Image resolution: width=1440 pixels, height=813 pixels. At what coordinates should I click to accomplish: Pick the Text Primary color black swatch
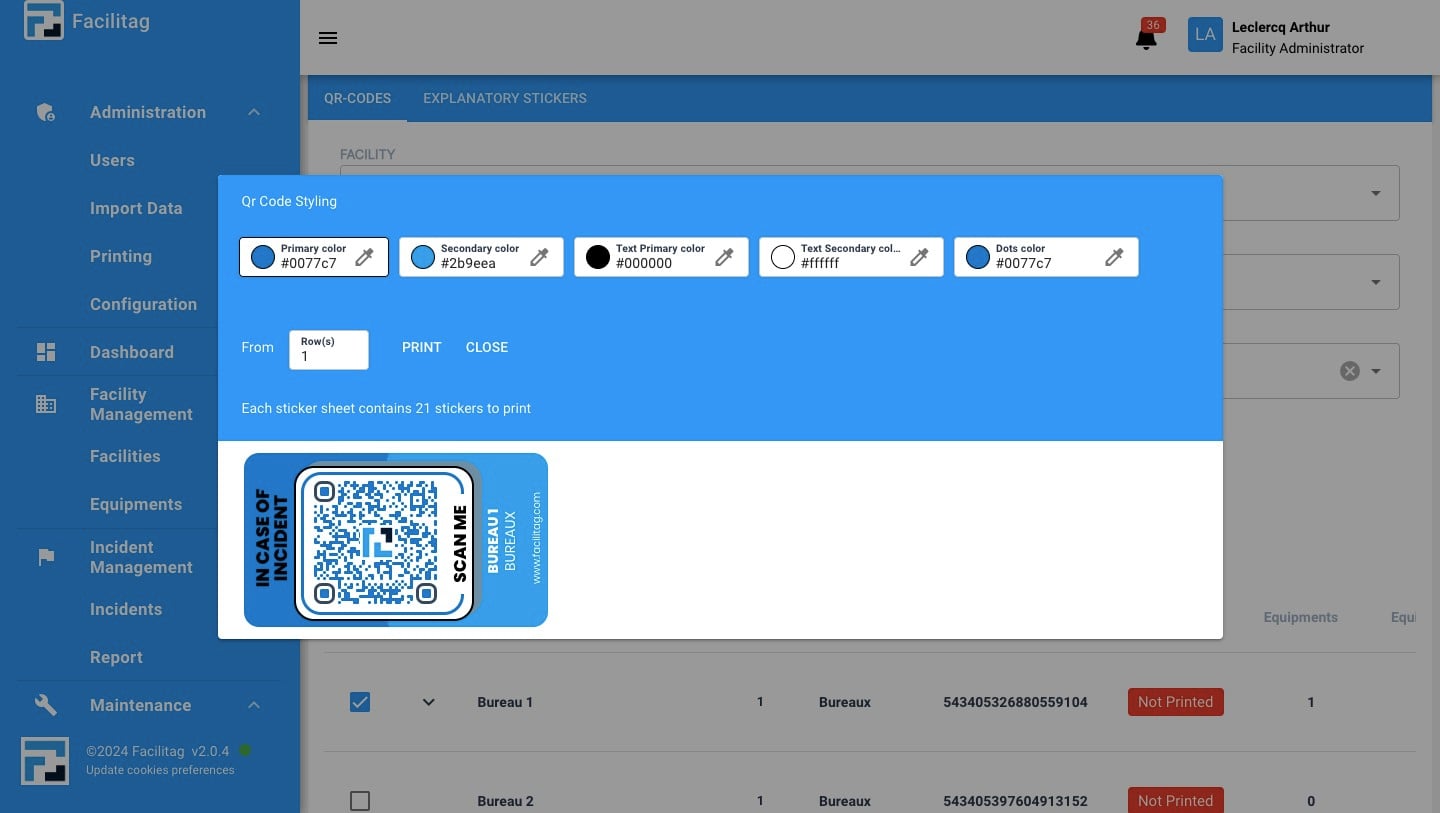coord(598,257)
